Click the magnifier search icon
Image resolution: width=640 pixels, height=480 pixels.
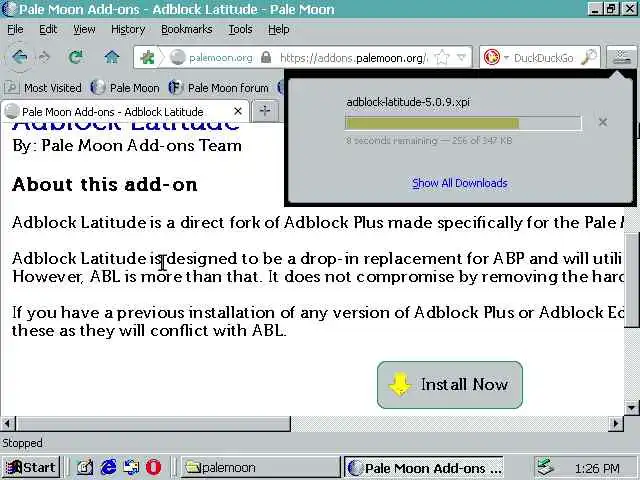click(x=589, y=57)
